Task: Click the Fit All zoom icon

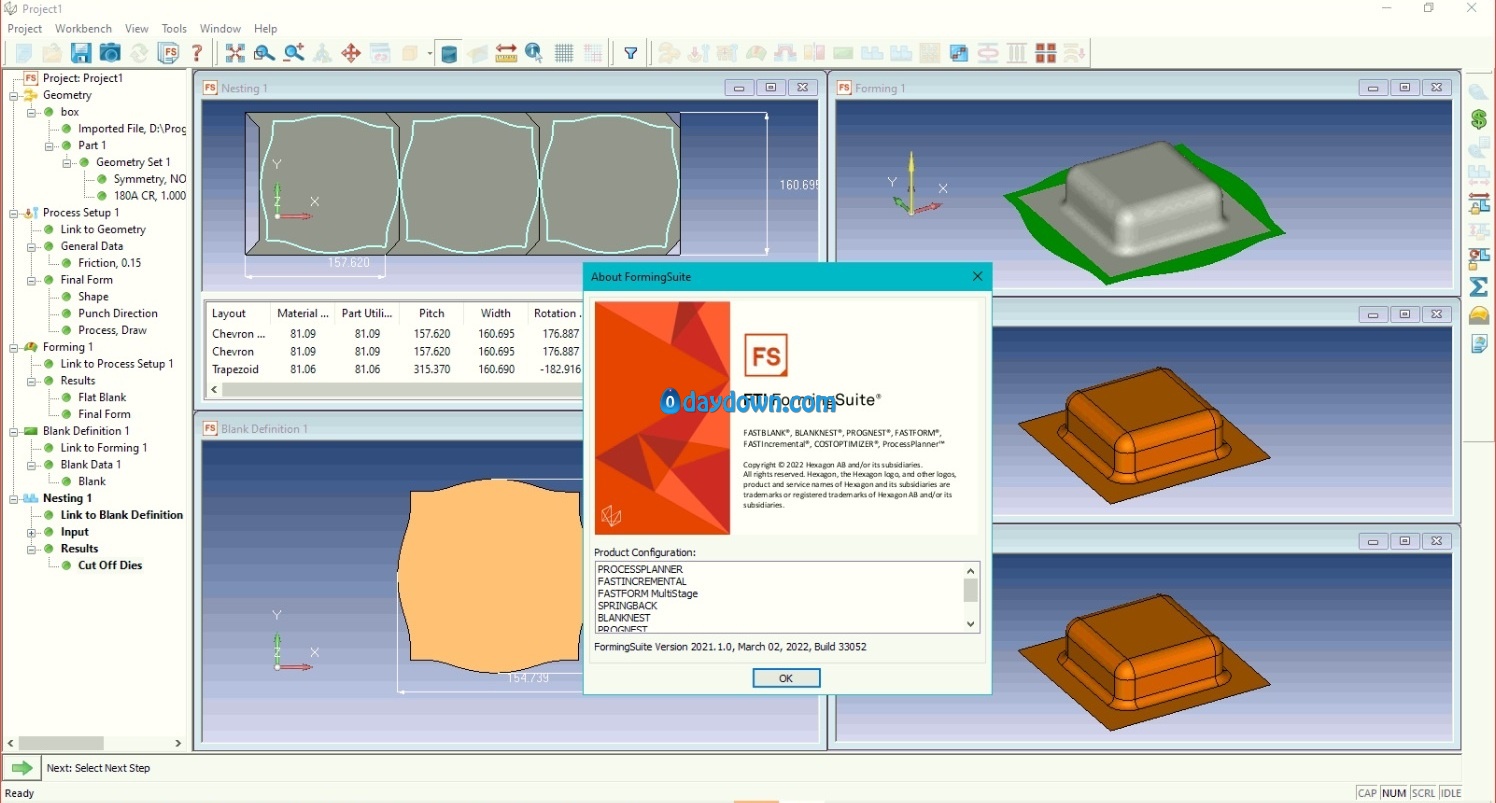Action: pos(235,53)
